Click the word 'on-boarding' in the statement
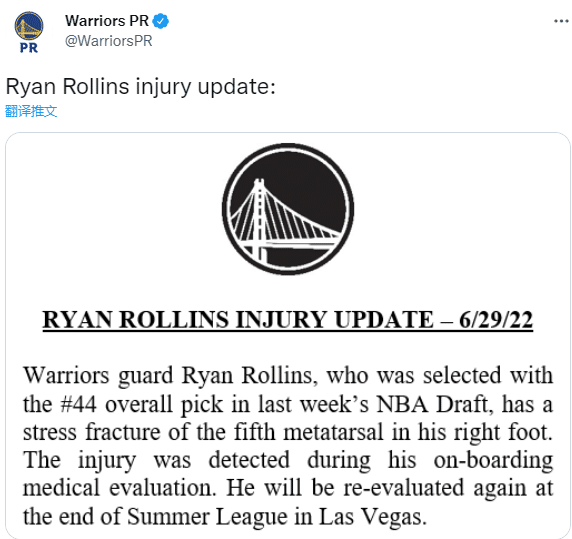 pyautogui.click(x=493, y=461)
